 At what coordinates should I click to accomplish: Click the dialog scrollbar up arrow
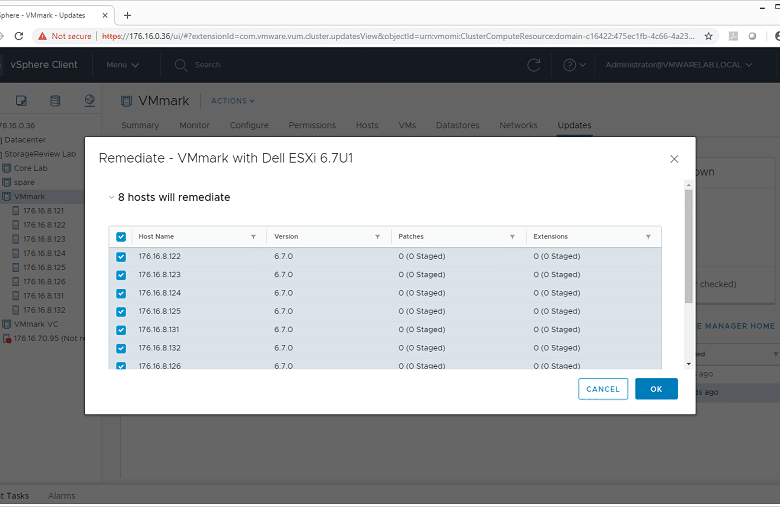point(689,185)
